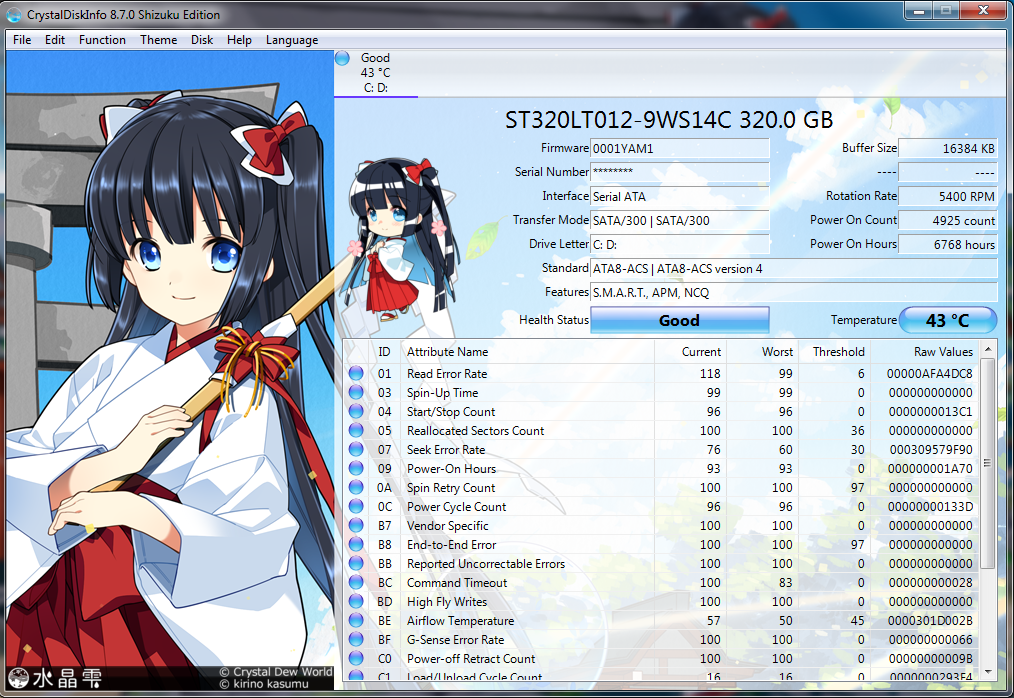Click the Reallocated Sectors Count status orb

356,430
